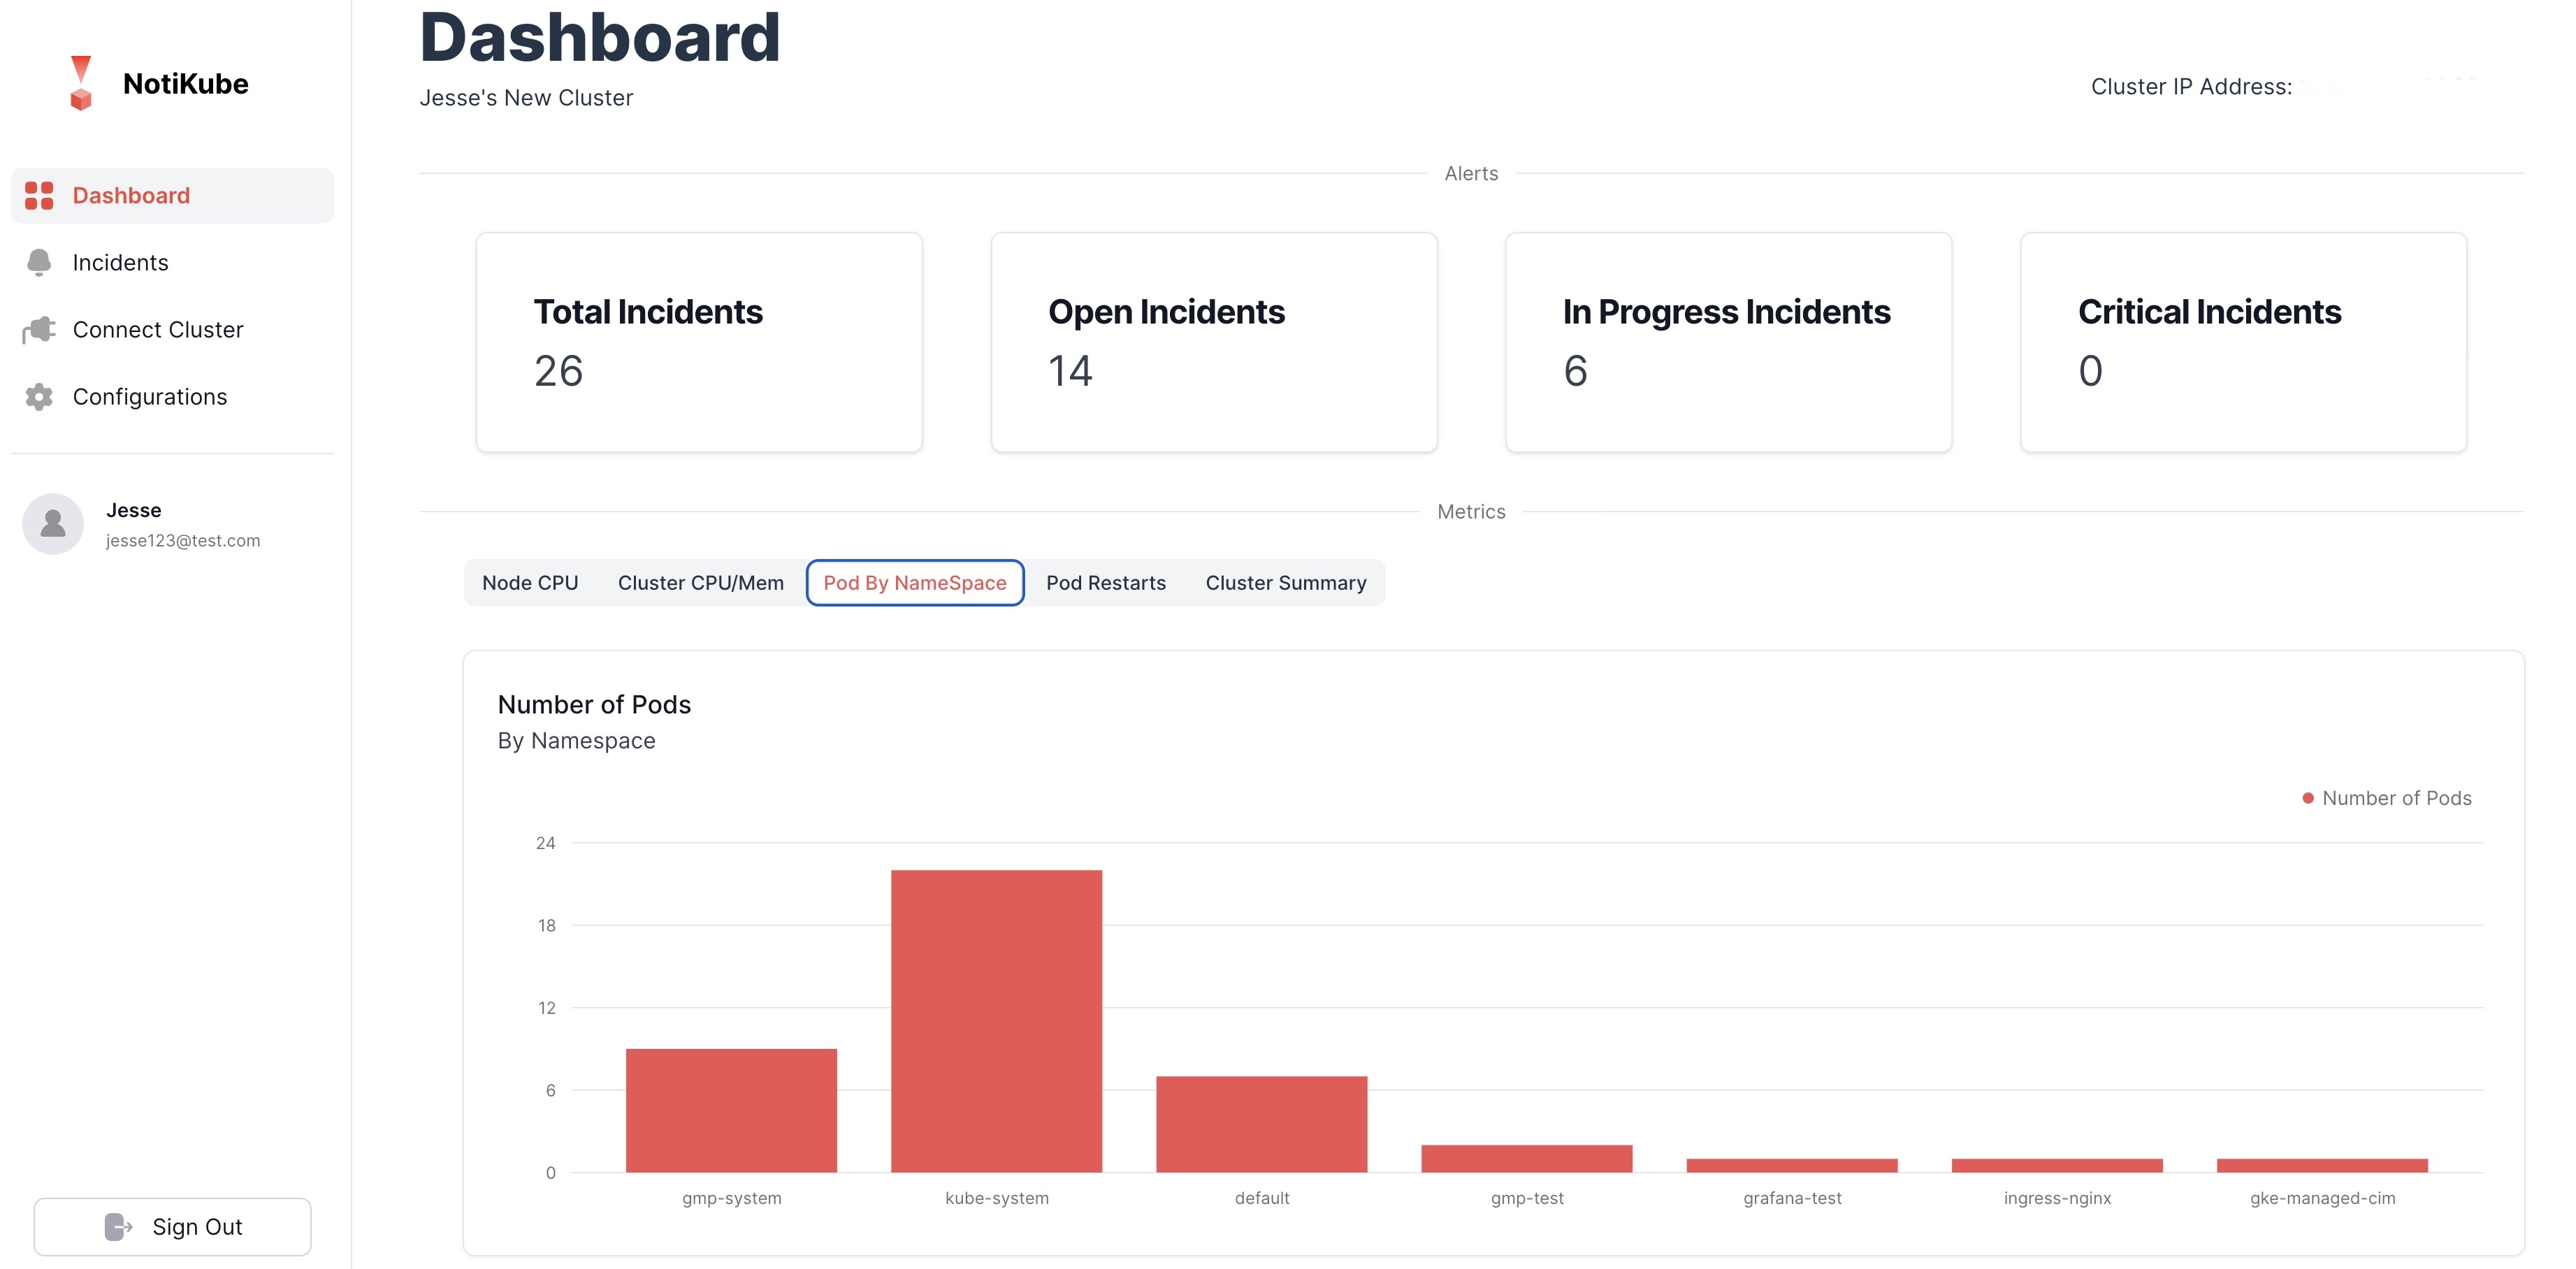Click the Incidents bell icon
The width and height of the screenshot is (2576, 1269).
(x=39, y=262)
